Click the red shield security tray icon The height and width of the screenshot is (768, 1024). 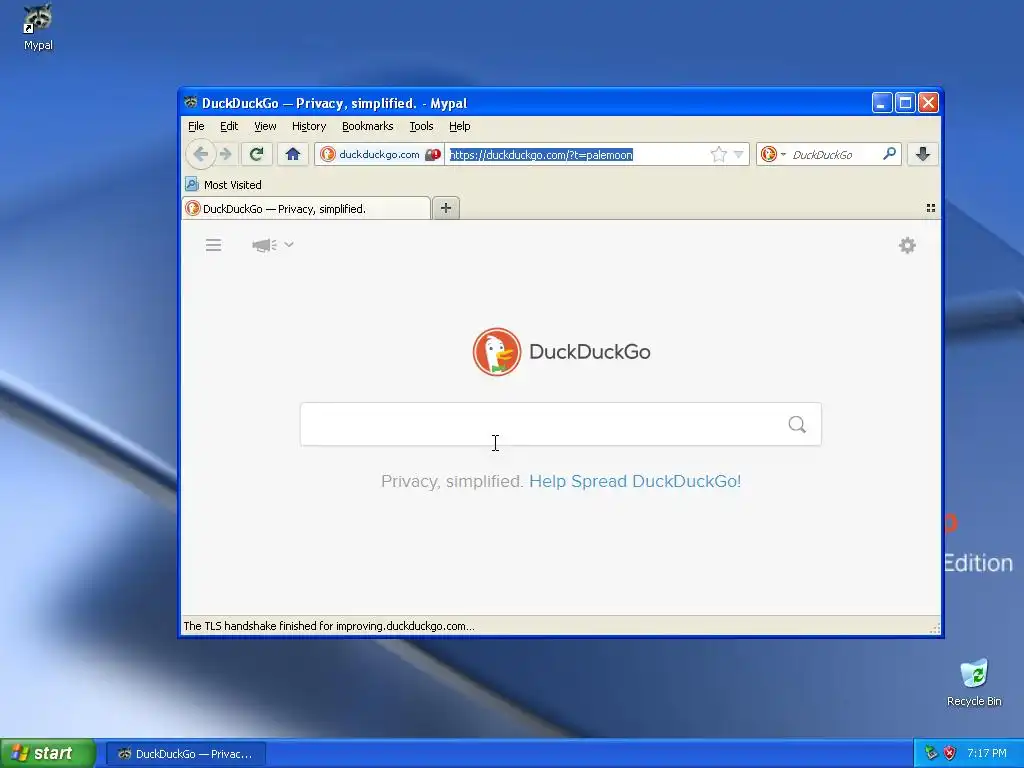point(950,753)
